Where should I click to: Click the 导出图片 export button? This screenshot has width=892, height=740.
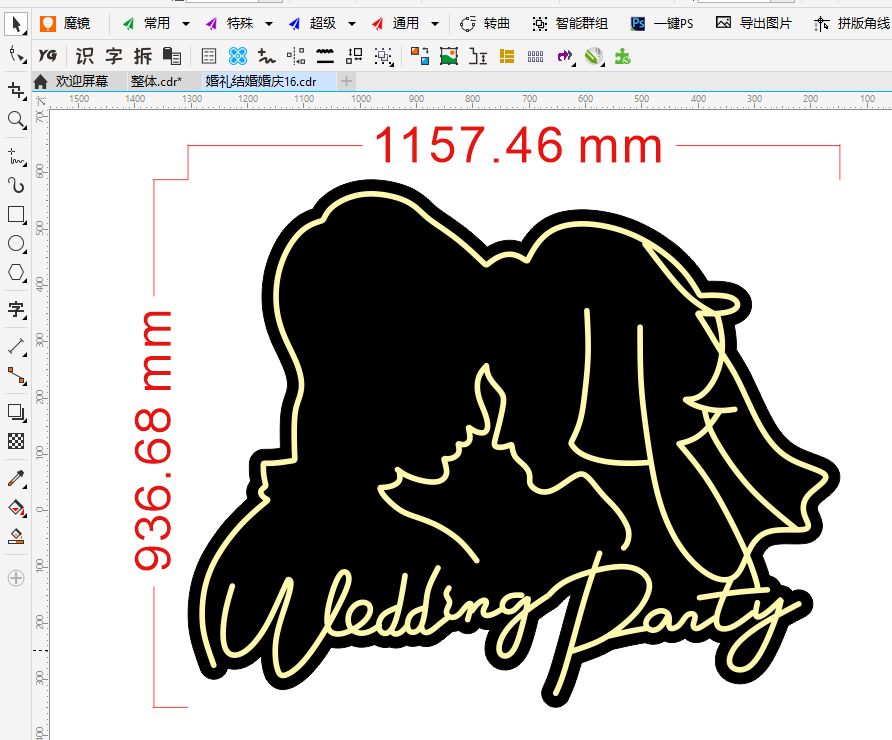[x=753, y=23]
